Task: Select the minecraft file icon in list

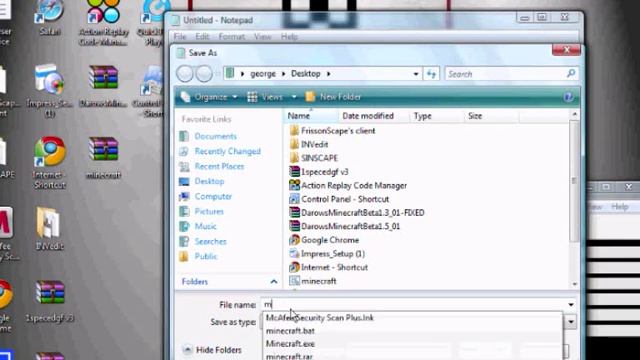Action: tap(294, 281)
